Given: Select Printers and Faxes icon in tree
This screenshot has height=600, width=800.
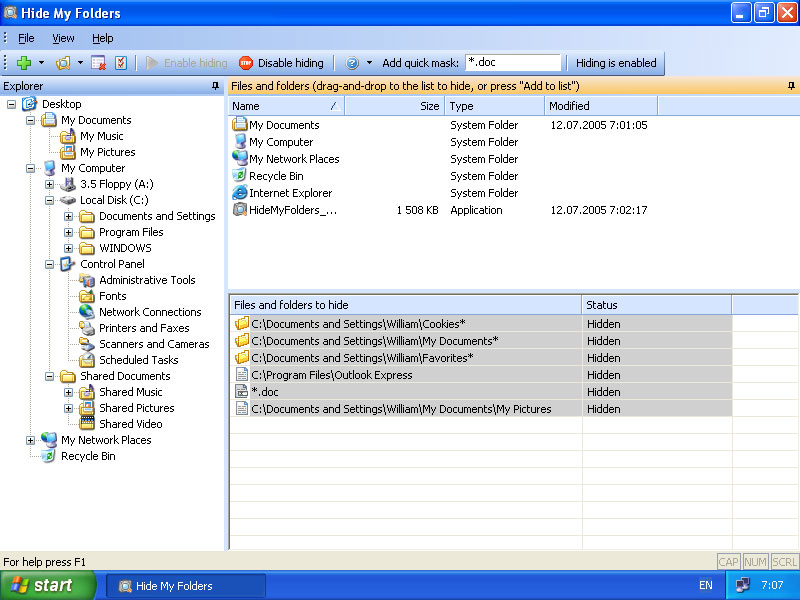Looking at the screenshot, I should click(87, 328).
